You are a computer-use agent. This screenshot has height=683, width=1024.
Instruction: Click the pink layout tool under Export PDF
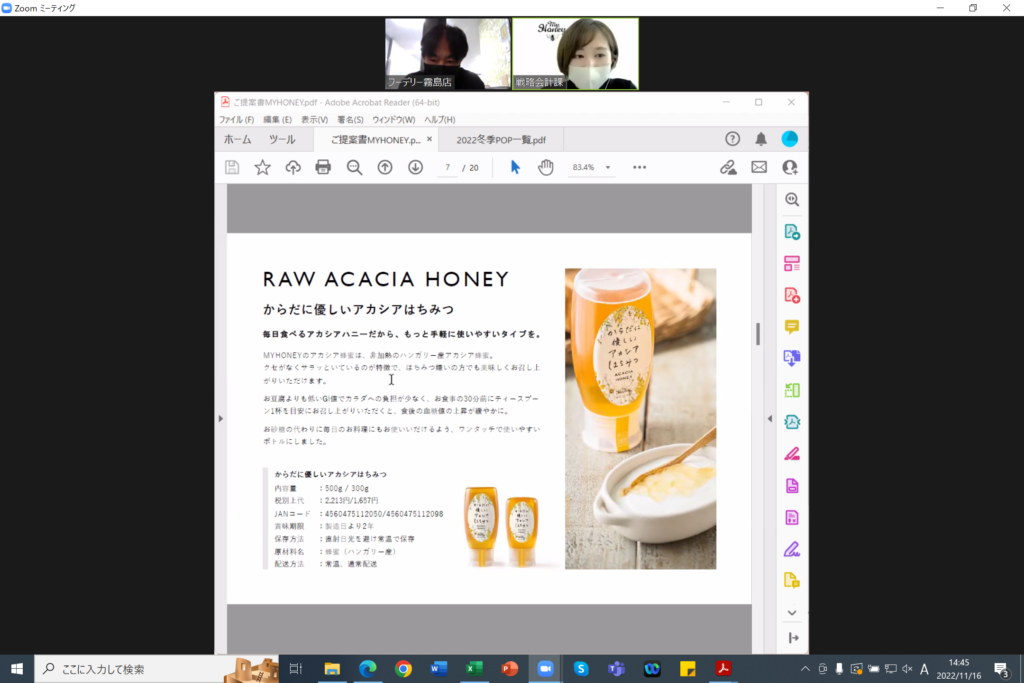pos(792,264)
